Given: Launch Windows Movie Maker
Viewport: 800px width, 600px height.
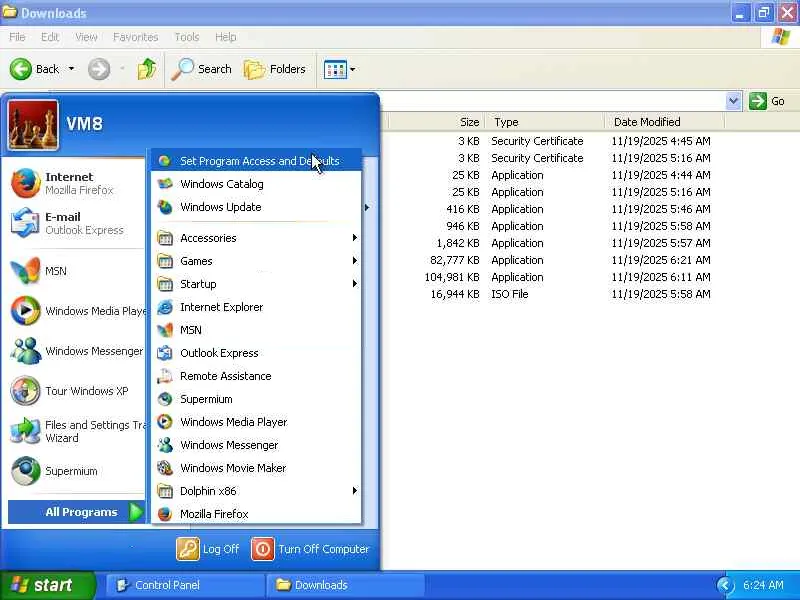Looking at the screenshot, I should (x=256, y=468).
